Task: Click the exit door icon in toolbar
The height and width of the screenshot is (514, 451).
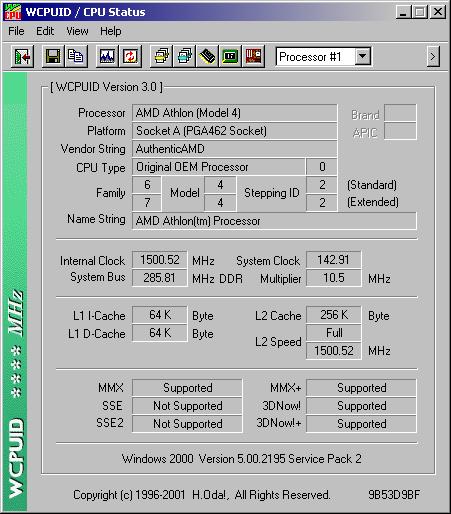Action: click(x=22, y=56)
